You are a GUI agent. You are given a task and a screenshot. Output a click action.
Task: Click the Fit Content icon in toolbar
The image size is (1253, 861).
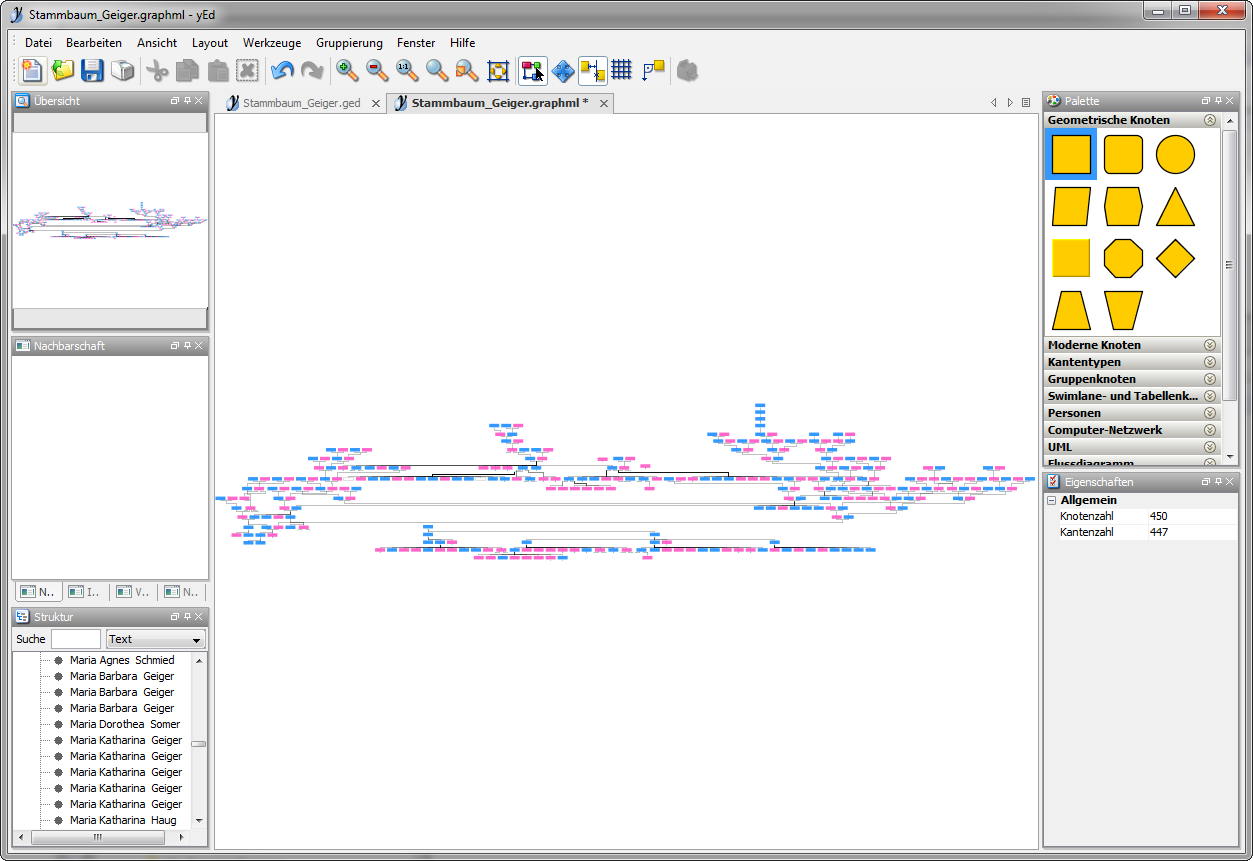tap(498, 70)
